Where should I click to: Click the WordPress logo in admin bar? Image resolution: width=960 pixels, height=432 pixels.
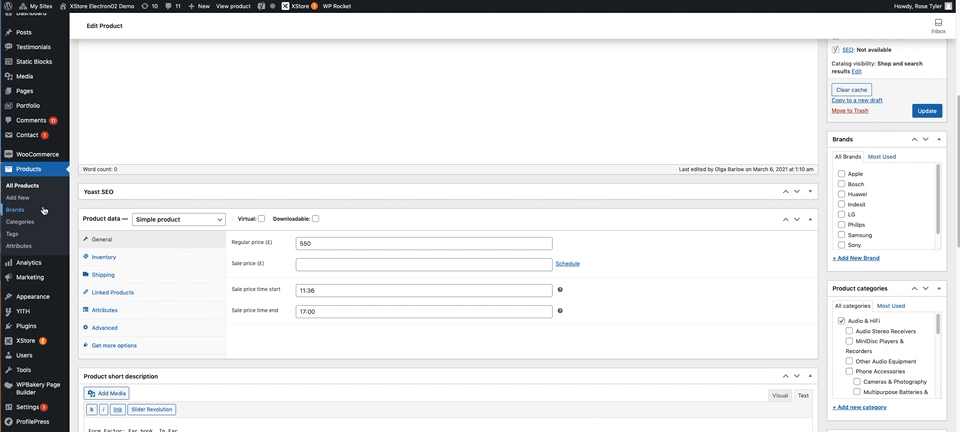tap(8, 6)
